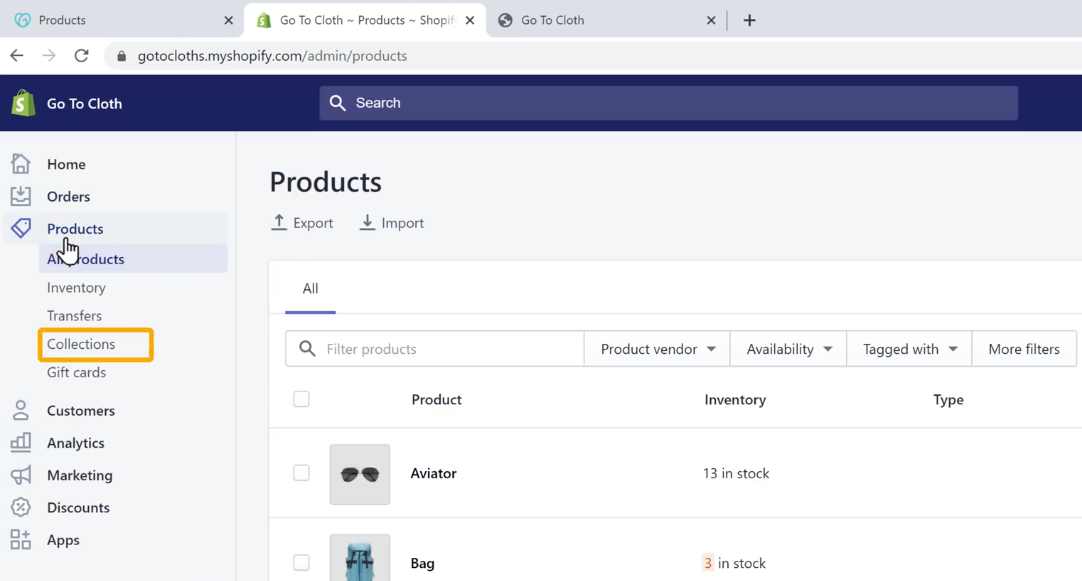Click the Shopify logo in header

point(23,104)
